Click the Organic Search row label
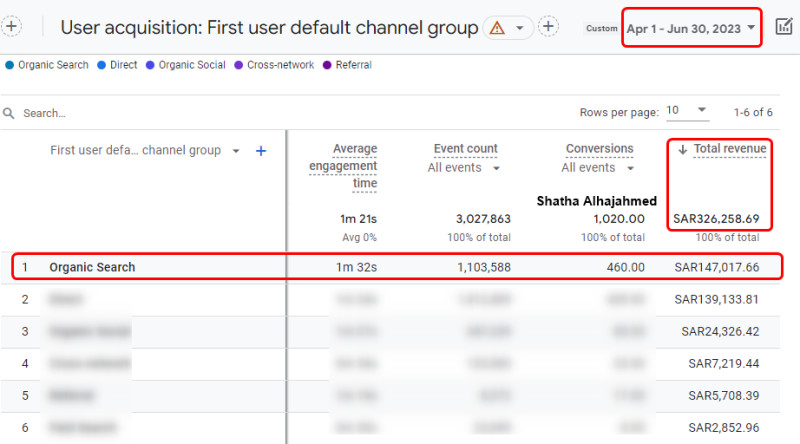 92,267
